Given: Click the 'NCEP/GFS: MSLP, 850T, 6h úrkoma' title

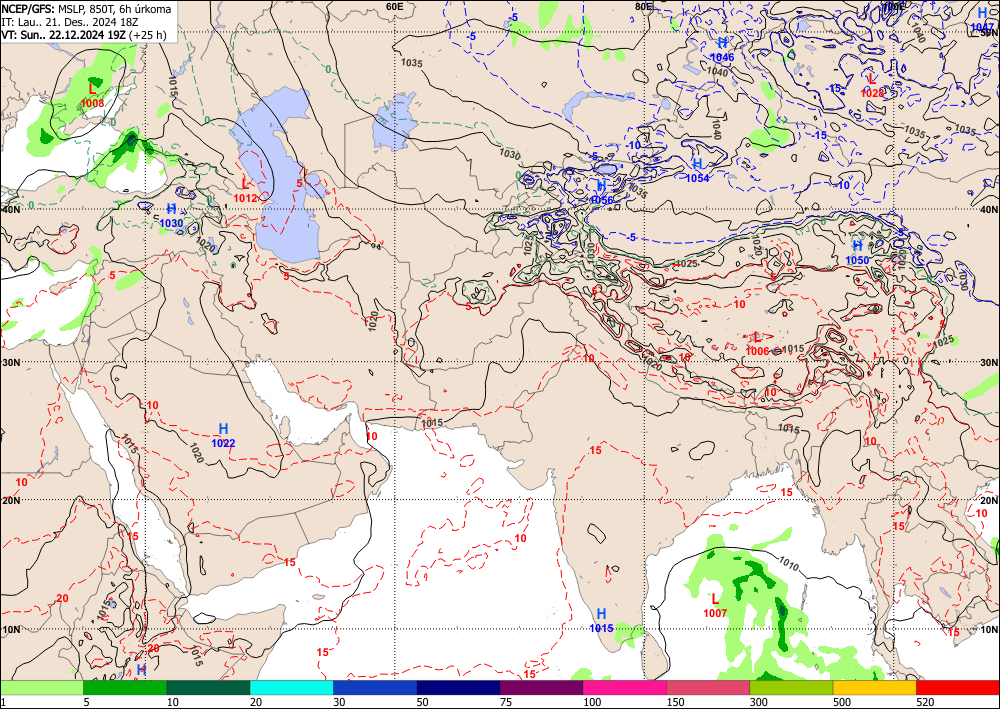Looking at the screenshot, I should click(86, 9).
